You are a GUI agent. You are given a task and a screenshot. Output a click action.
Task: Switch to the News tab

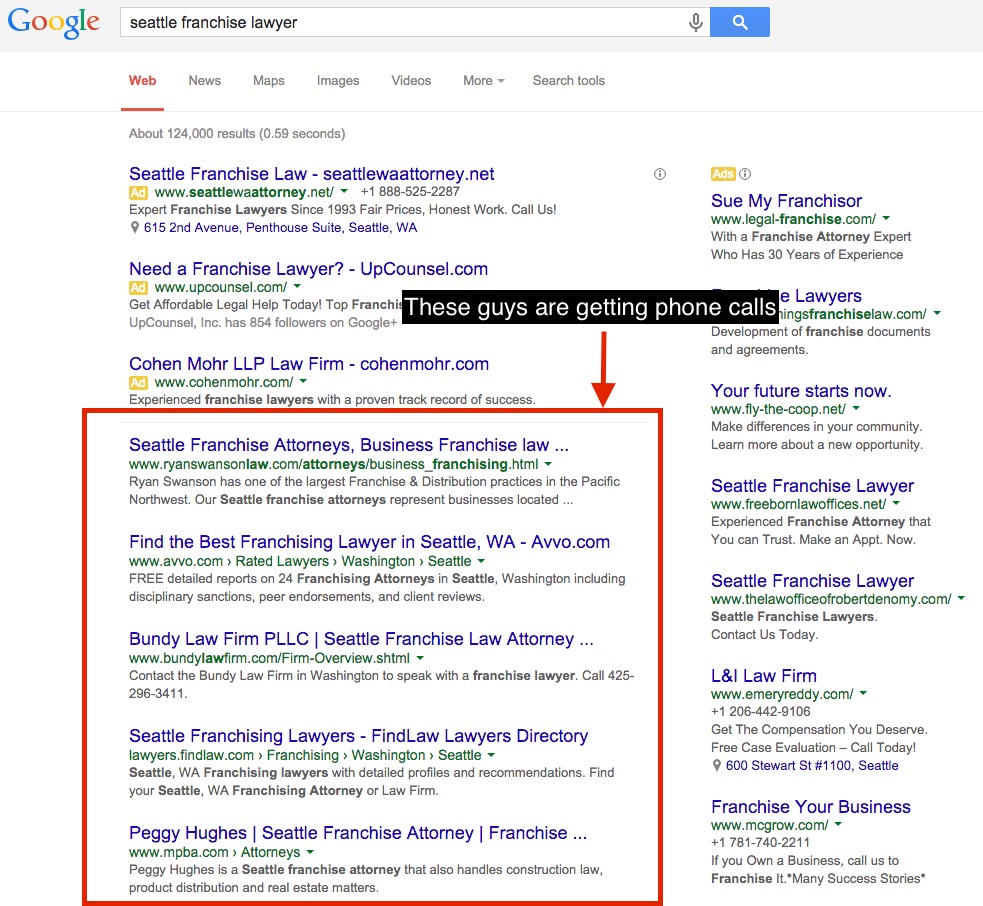pos(204,81)
